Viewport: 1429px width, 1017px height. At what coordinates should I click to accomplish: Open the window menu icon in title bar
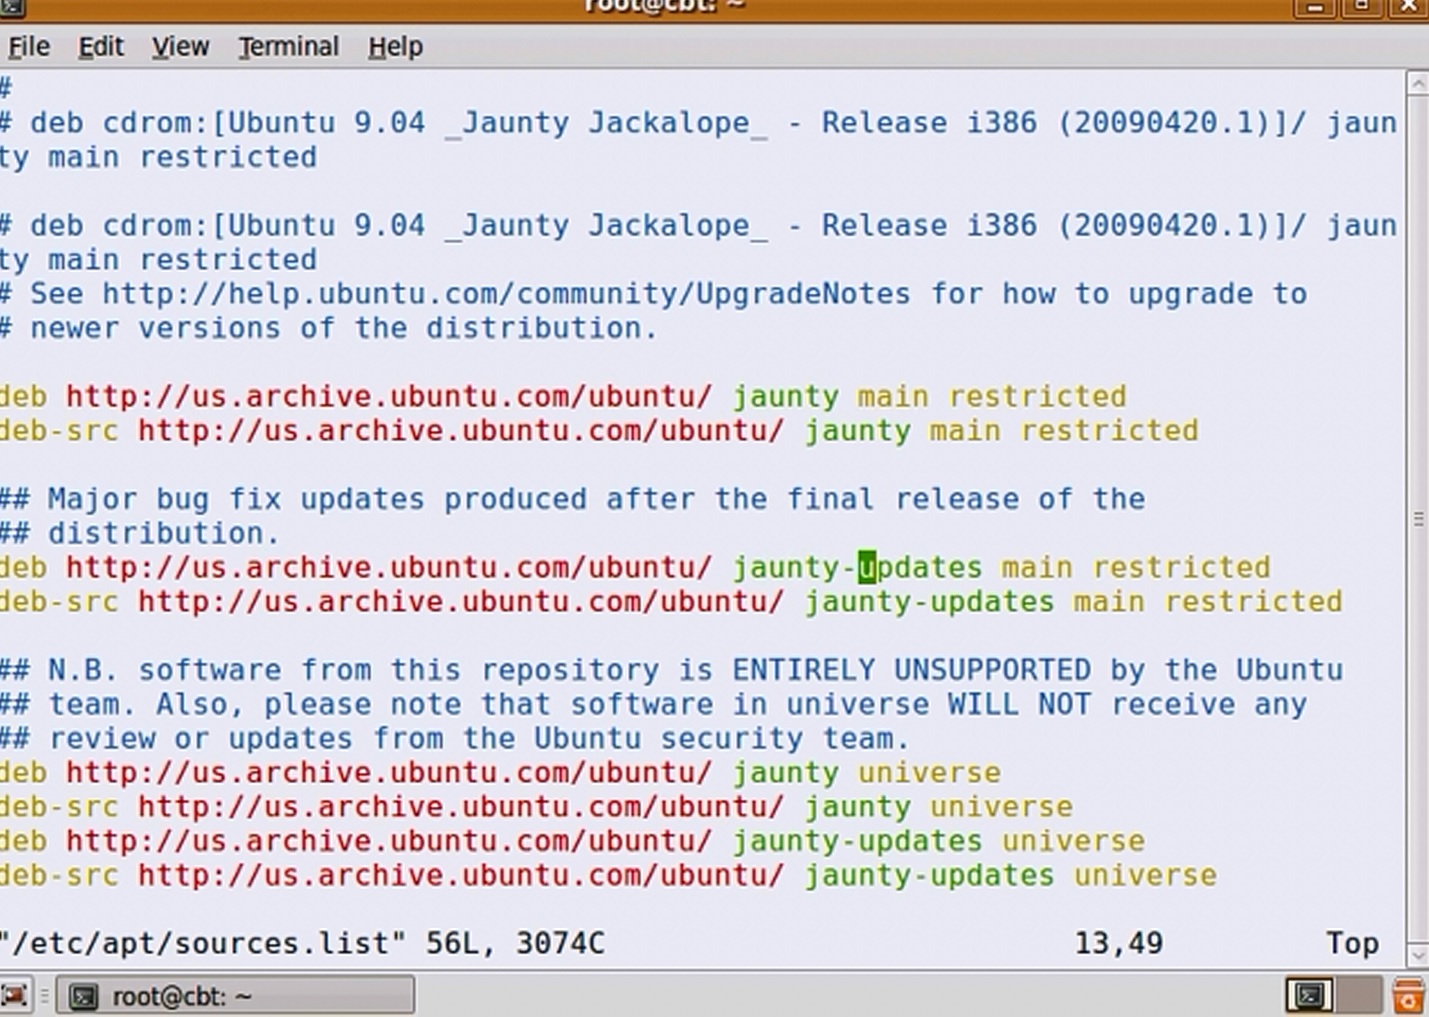pos(12,6)
